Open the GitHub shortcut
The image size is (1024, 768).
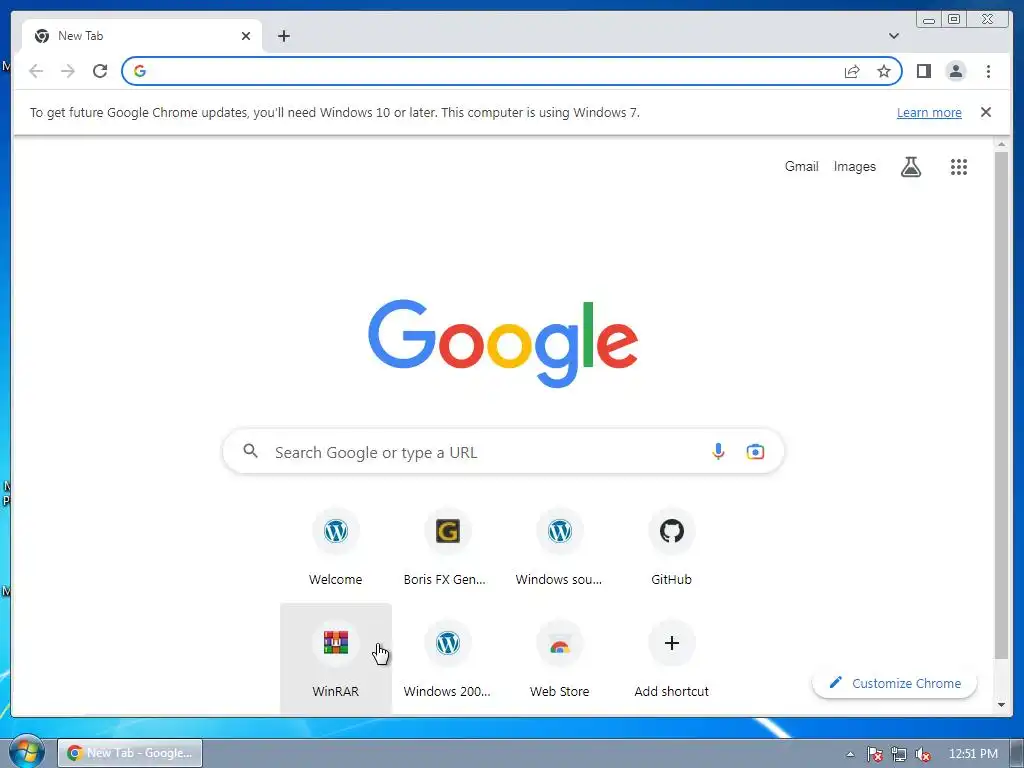(671, 547)
